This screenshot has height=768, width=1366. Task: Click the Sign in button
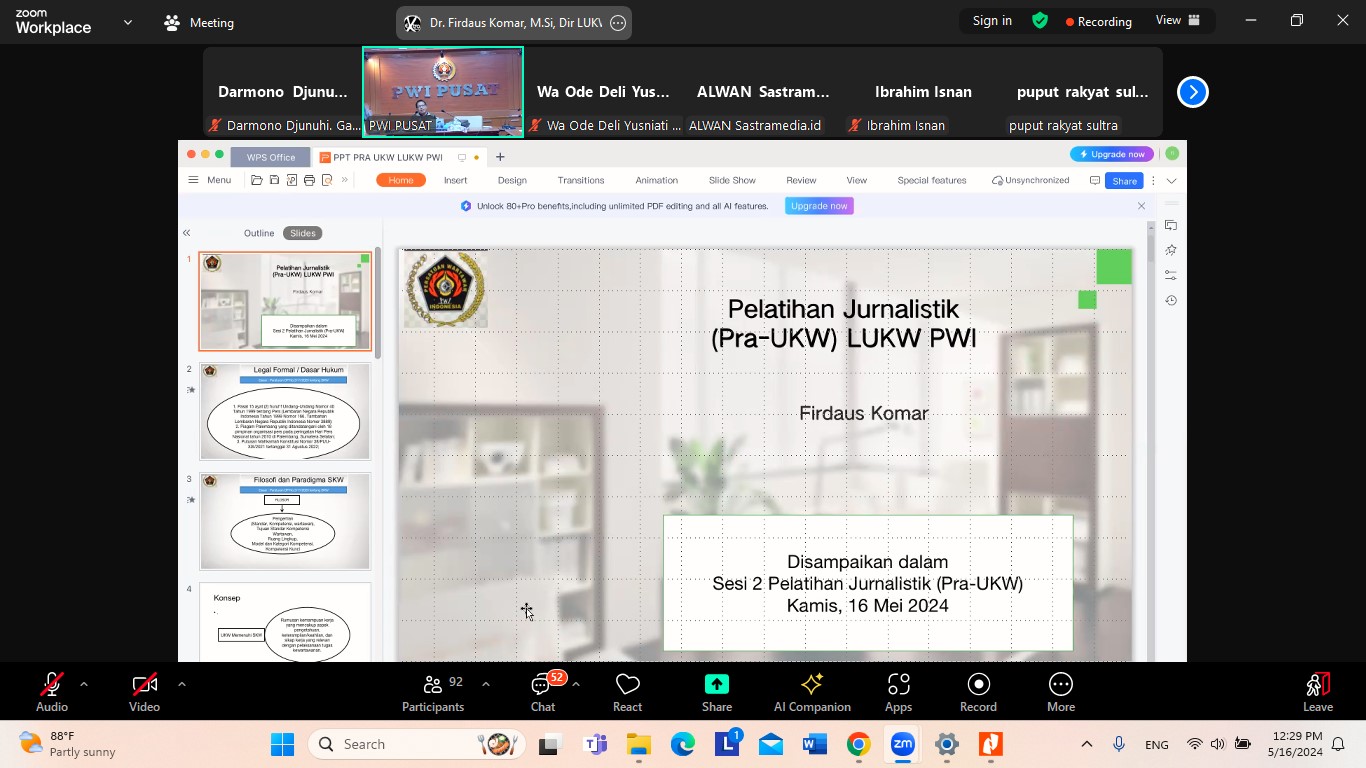tap(992, 21)
